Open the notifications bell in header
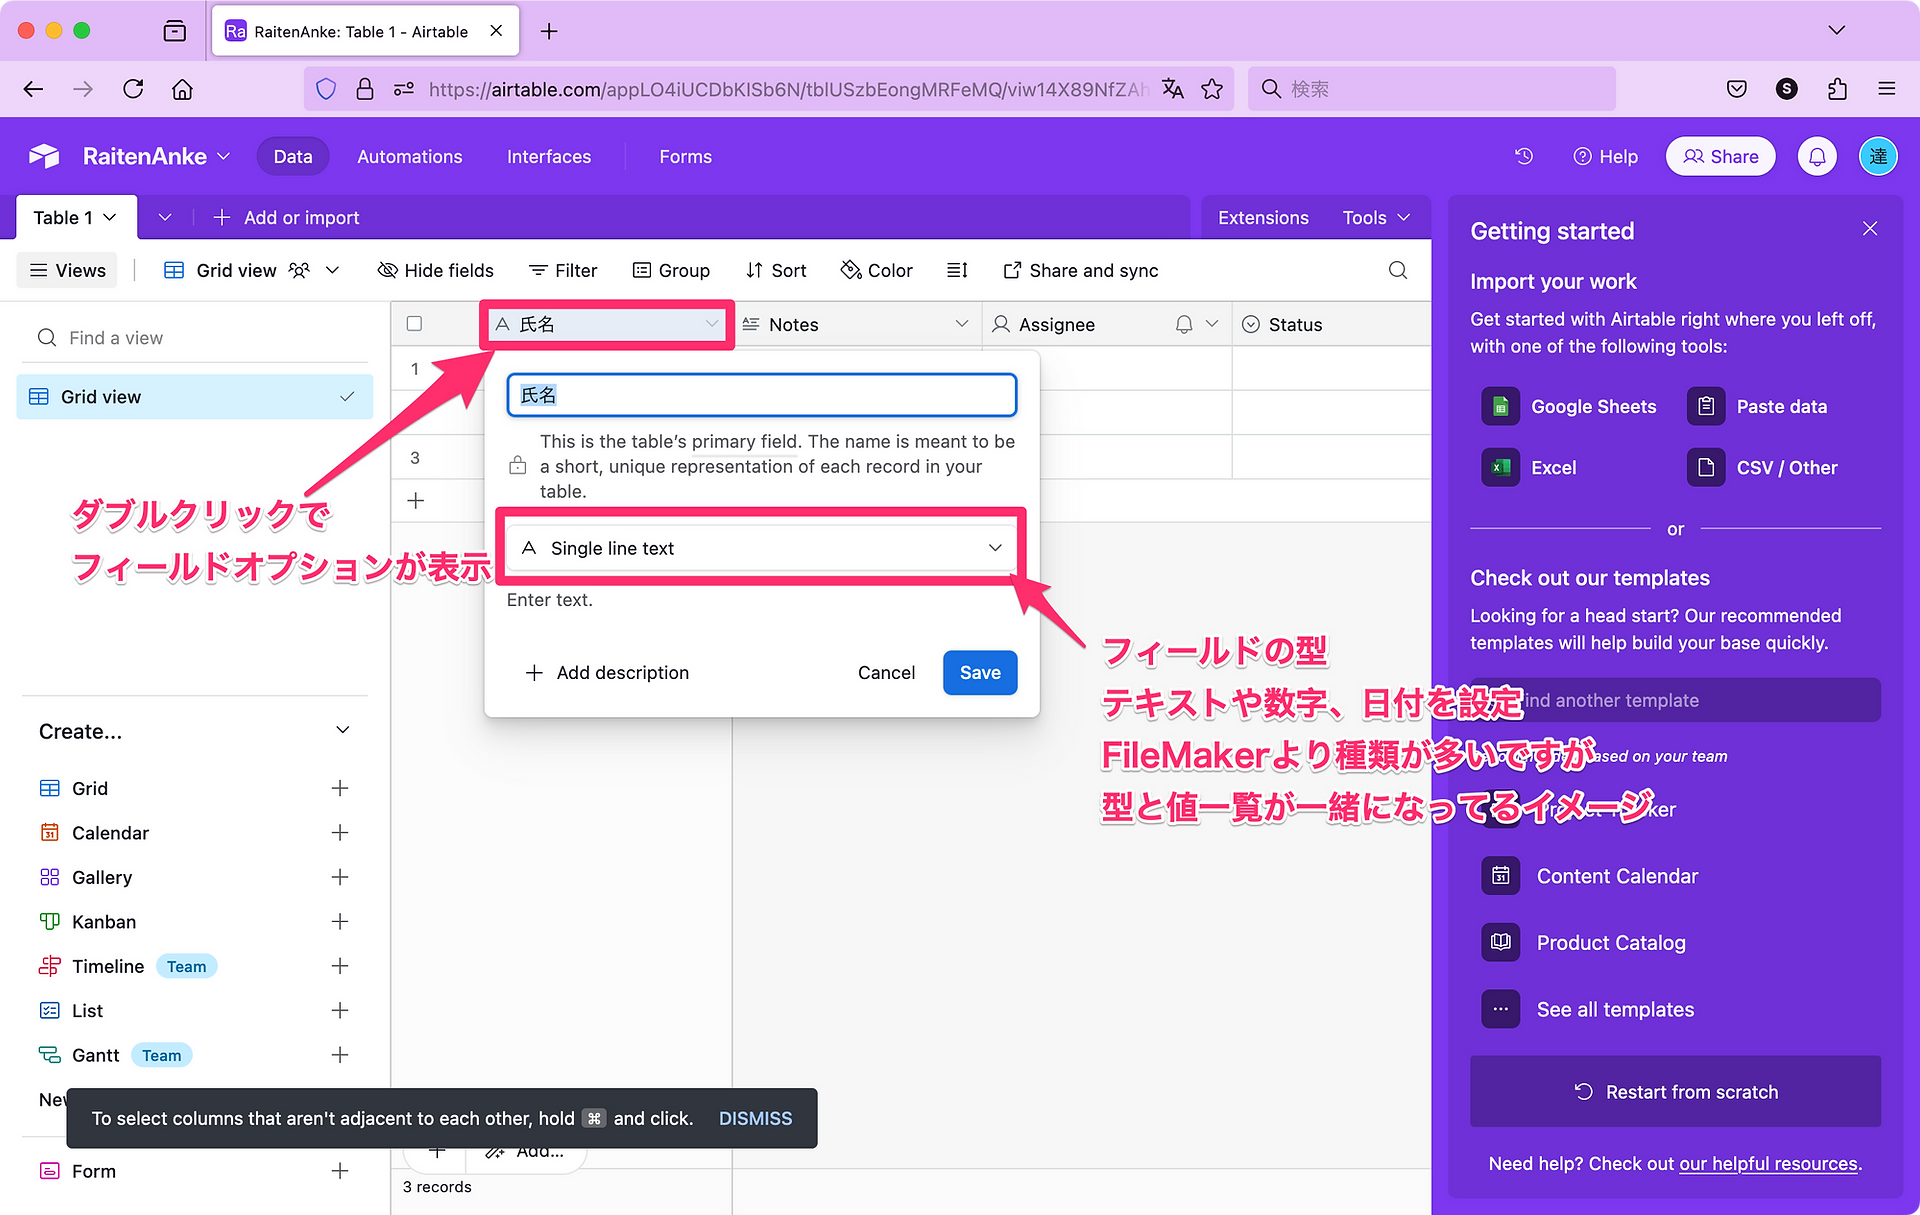Viewport: 1920px width, 1215px height. [x=1817, y=156]
